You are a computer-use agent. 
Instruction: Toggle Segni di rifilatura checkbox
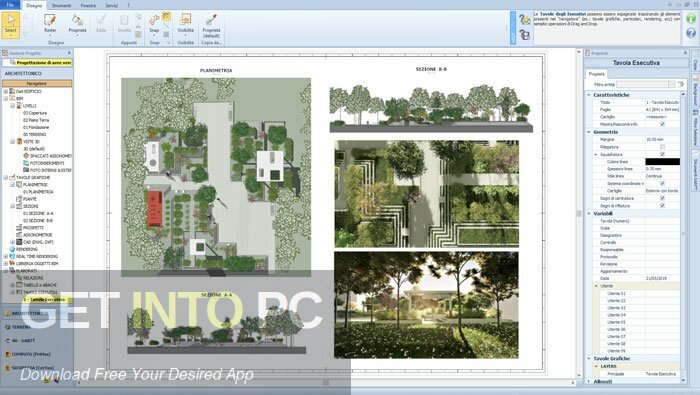point(662,206)
